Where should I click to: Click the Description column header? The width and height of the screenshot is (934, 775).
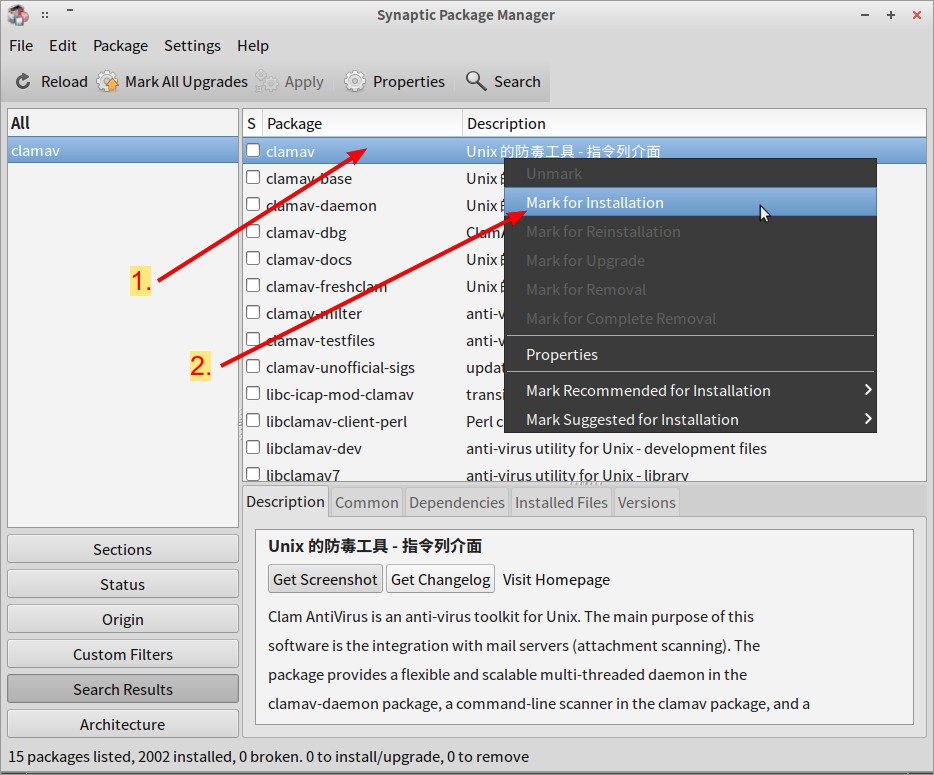coord(694,123)
